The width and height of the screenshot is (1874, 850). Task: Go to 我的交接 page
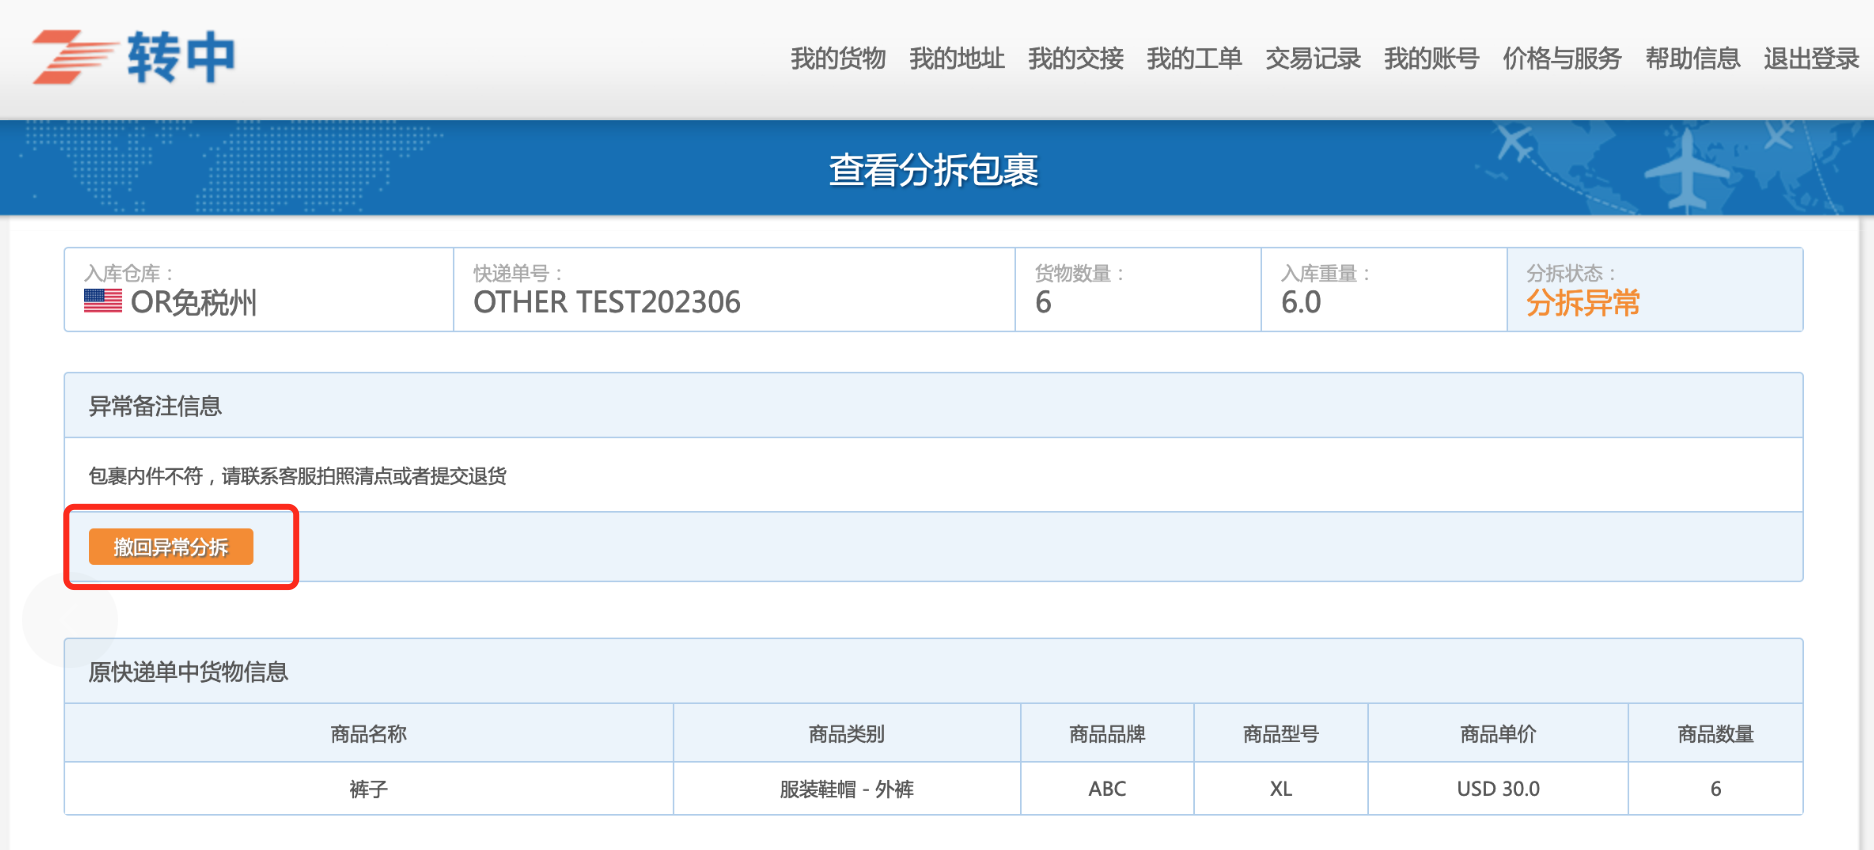tap(1076, 59)
